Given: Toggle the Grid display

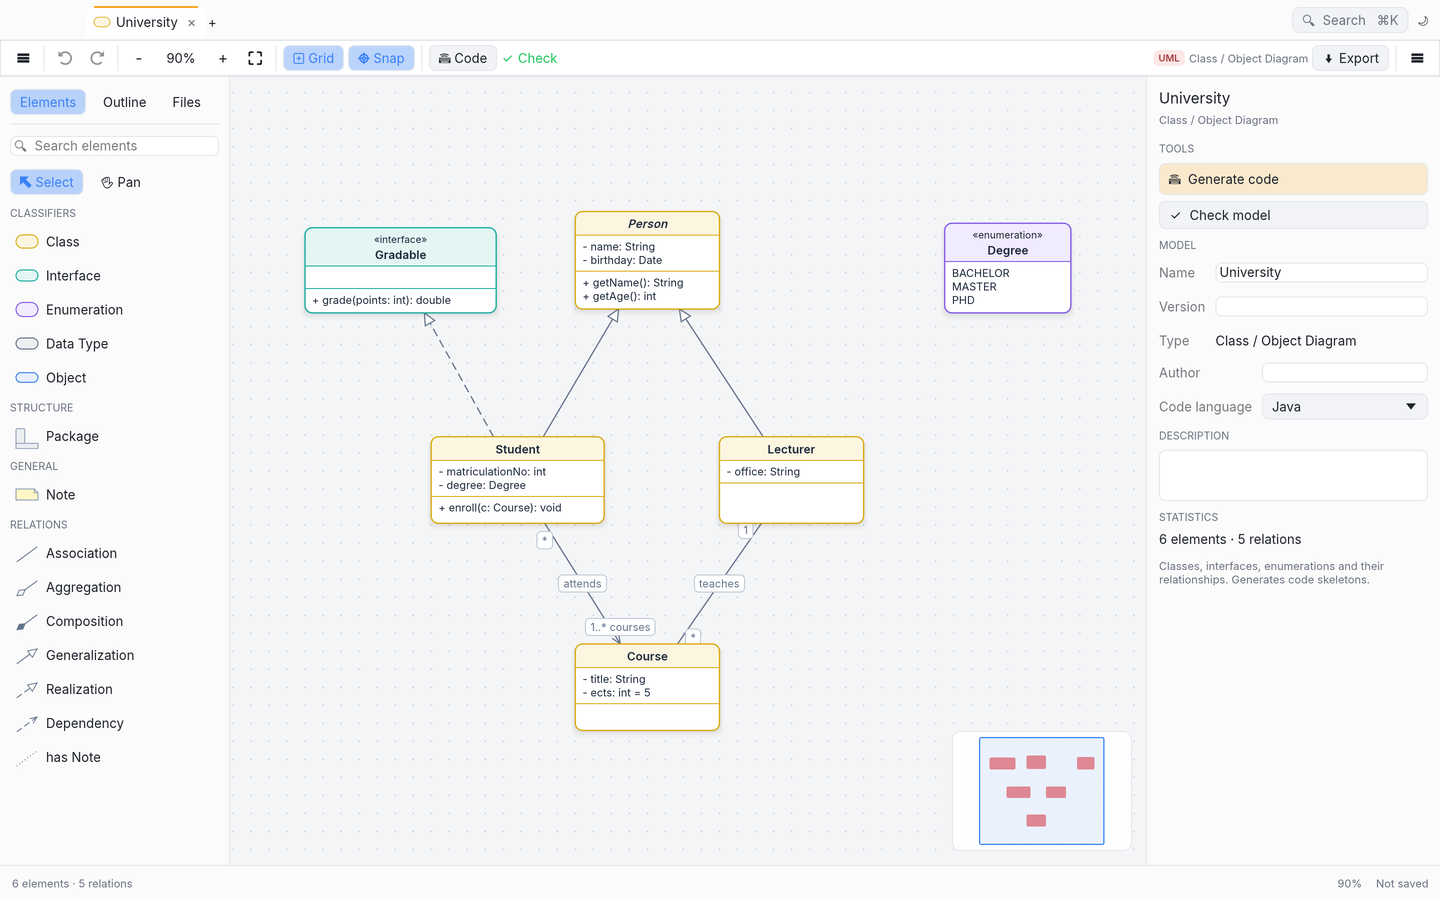Looking at the screenshot, I should [313, 58].
